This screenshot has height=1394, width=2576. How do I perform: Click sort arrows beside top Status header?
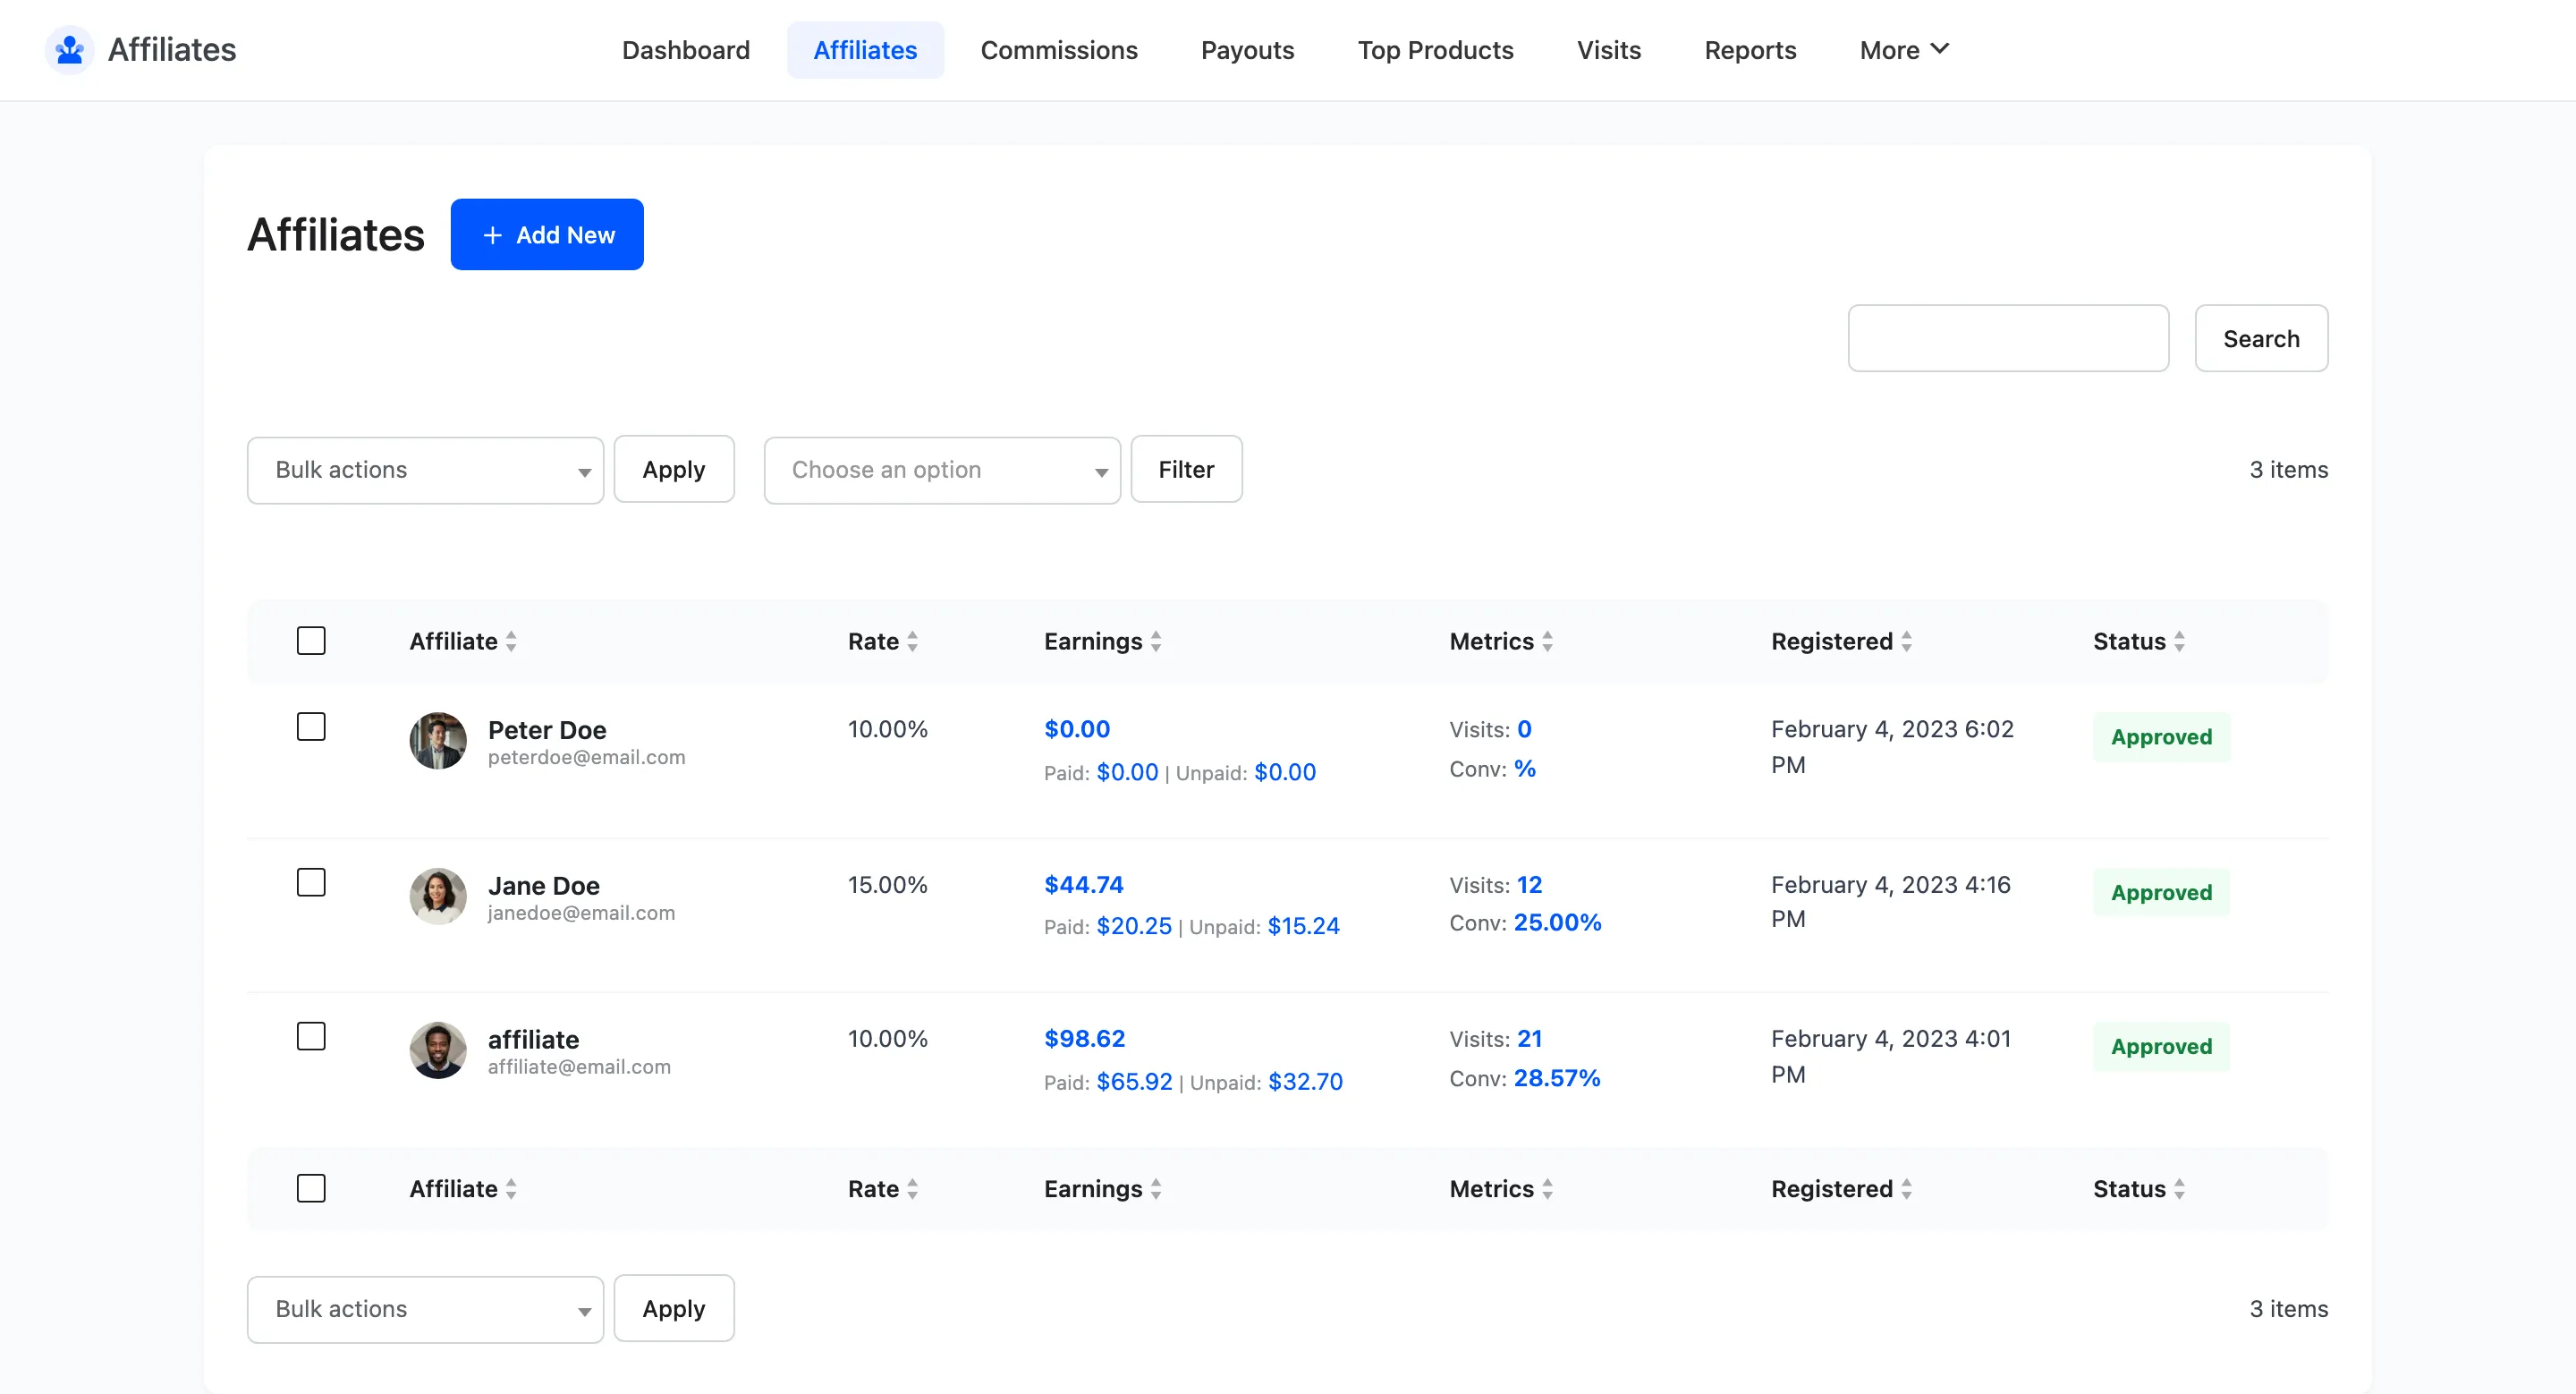click(2179, 641)
